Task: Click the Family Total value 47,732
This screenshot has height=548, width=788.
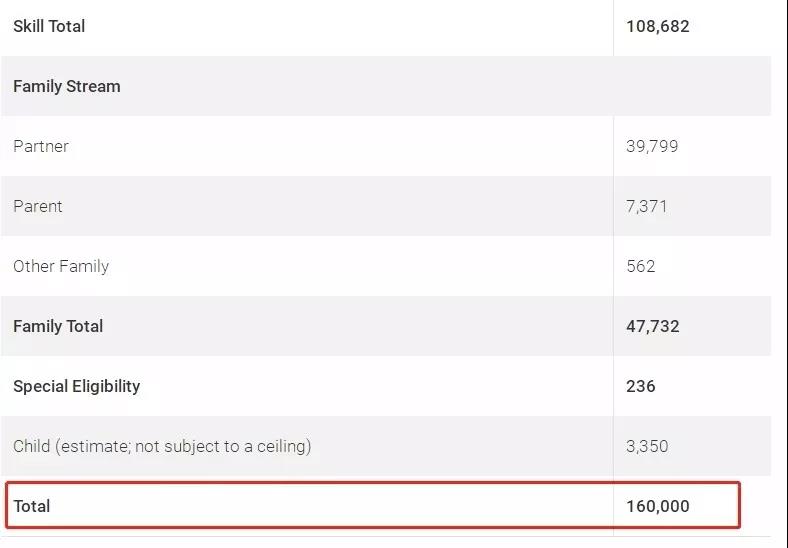Action: coord(652,326)
